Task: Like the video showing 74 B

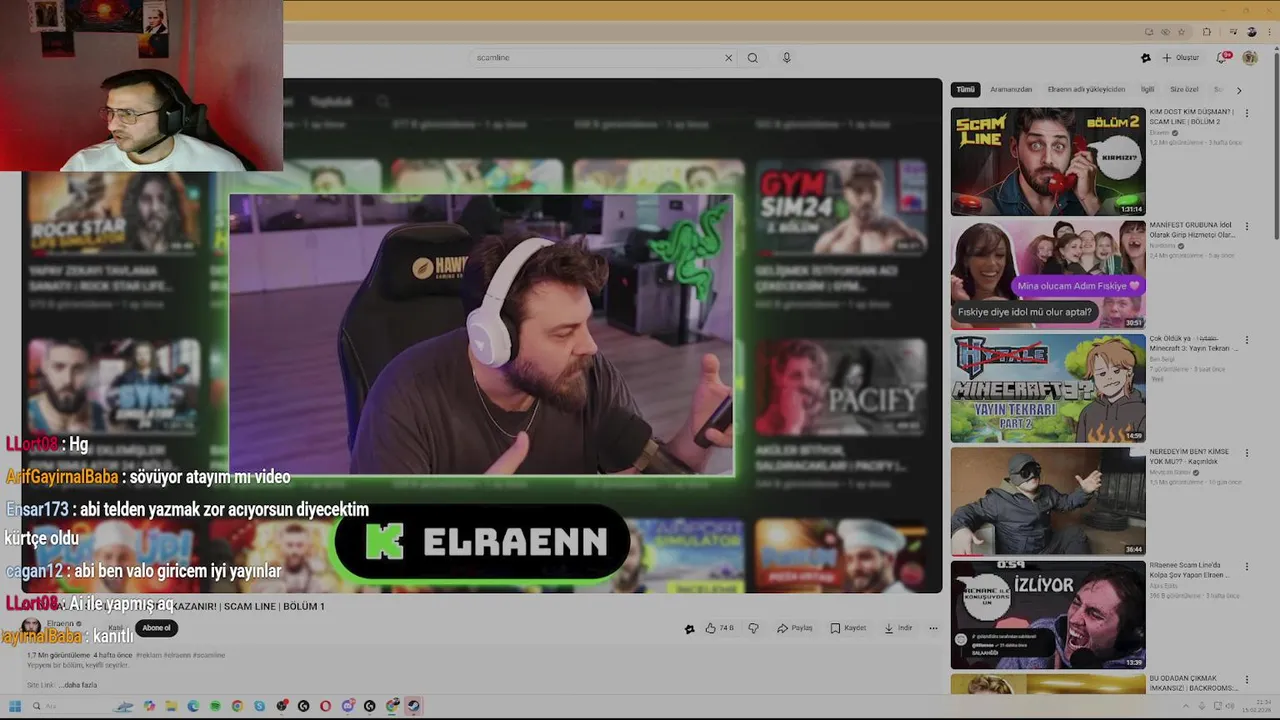Action: pos(719,628)
